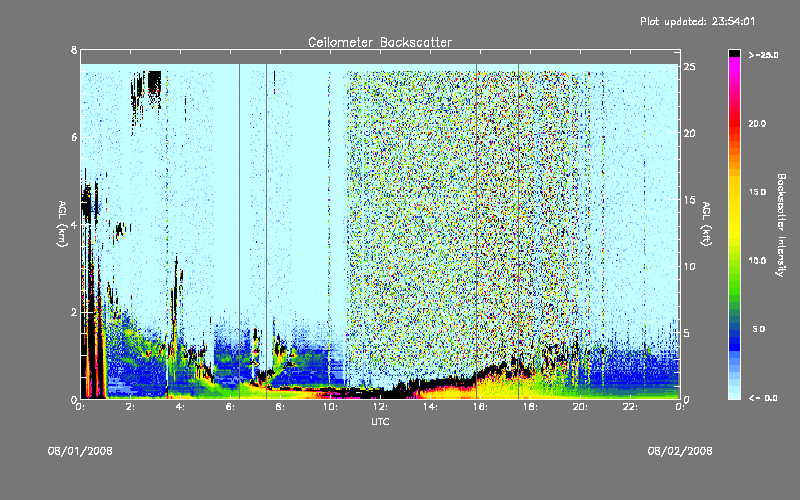
Task: Click the '>-25.0' colorbar top value
Action: coord(763,55)
